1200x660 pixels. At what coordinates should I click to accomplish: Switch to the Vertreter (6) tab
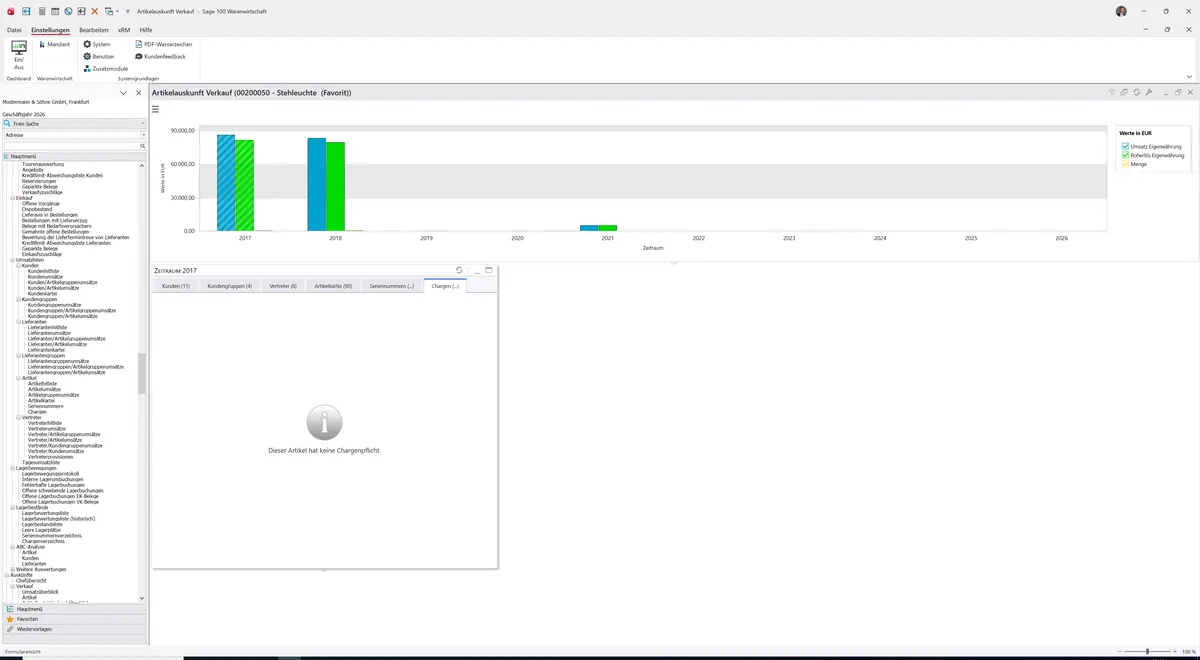tap(283, 286)
